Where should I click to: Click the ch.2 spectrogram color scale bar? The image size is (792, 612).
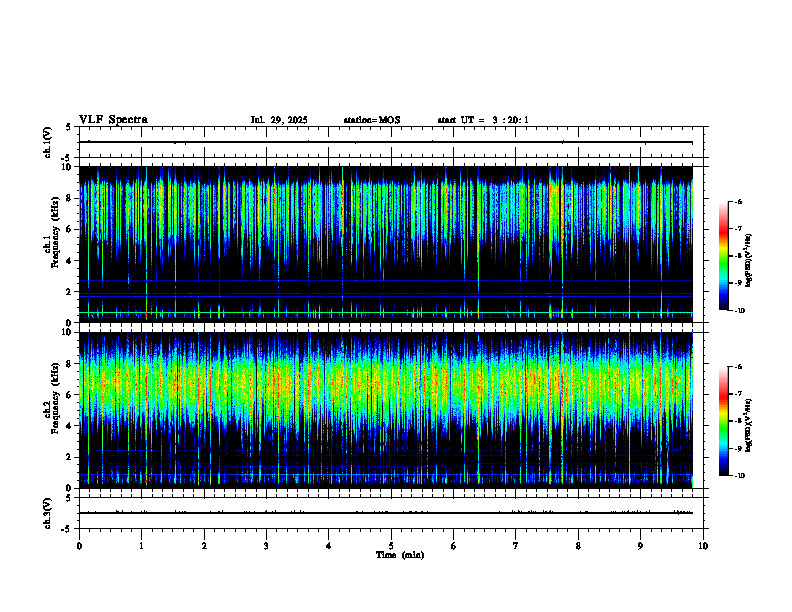coord(723,421)
